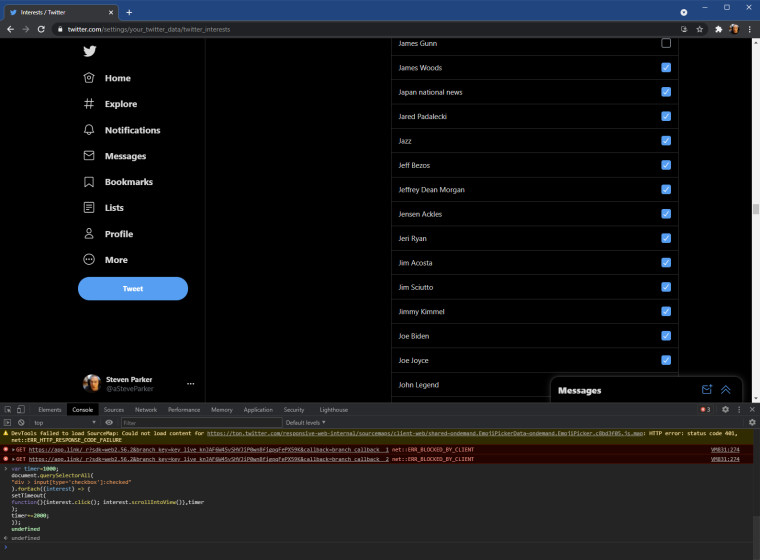
Task: Uncheck Japan national news interest
Action: pyautogui.click(x=666, y=92)
